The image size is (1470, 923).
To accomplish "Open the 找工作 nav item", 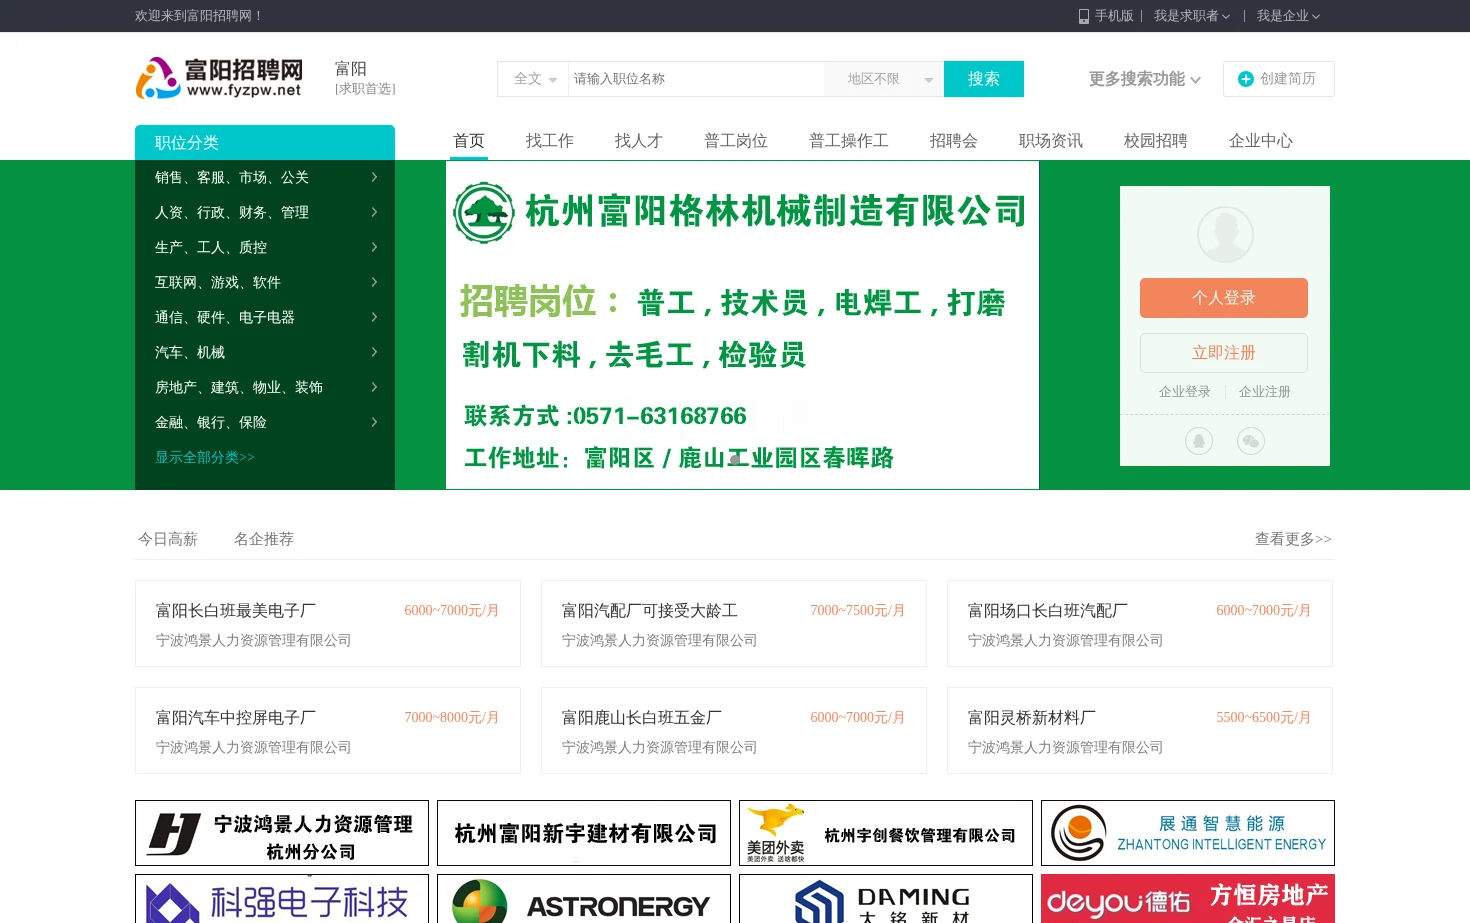I will (x=550, y=141).
